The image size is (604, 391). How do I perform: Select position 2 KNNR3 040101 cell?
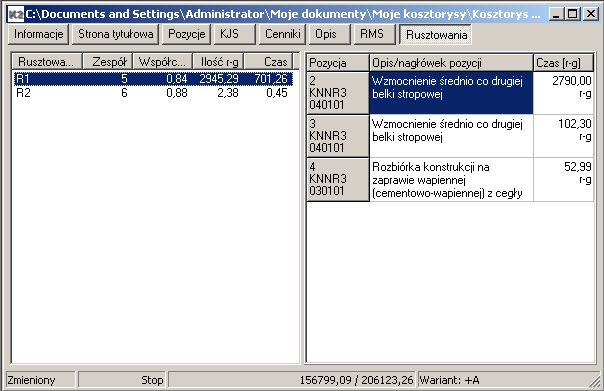(x=338, y=93)
